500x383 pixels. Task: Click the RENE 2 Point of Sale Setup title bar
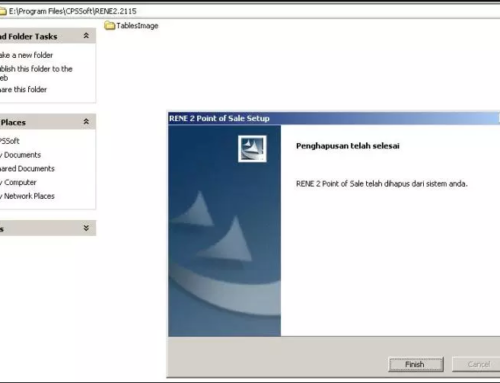(x=334, y=118)
